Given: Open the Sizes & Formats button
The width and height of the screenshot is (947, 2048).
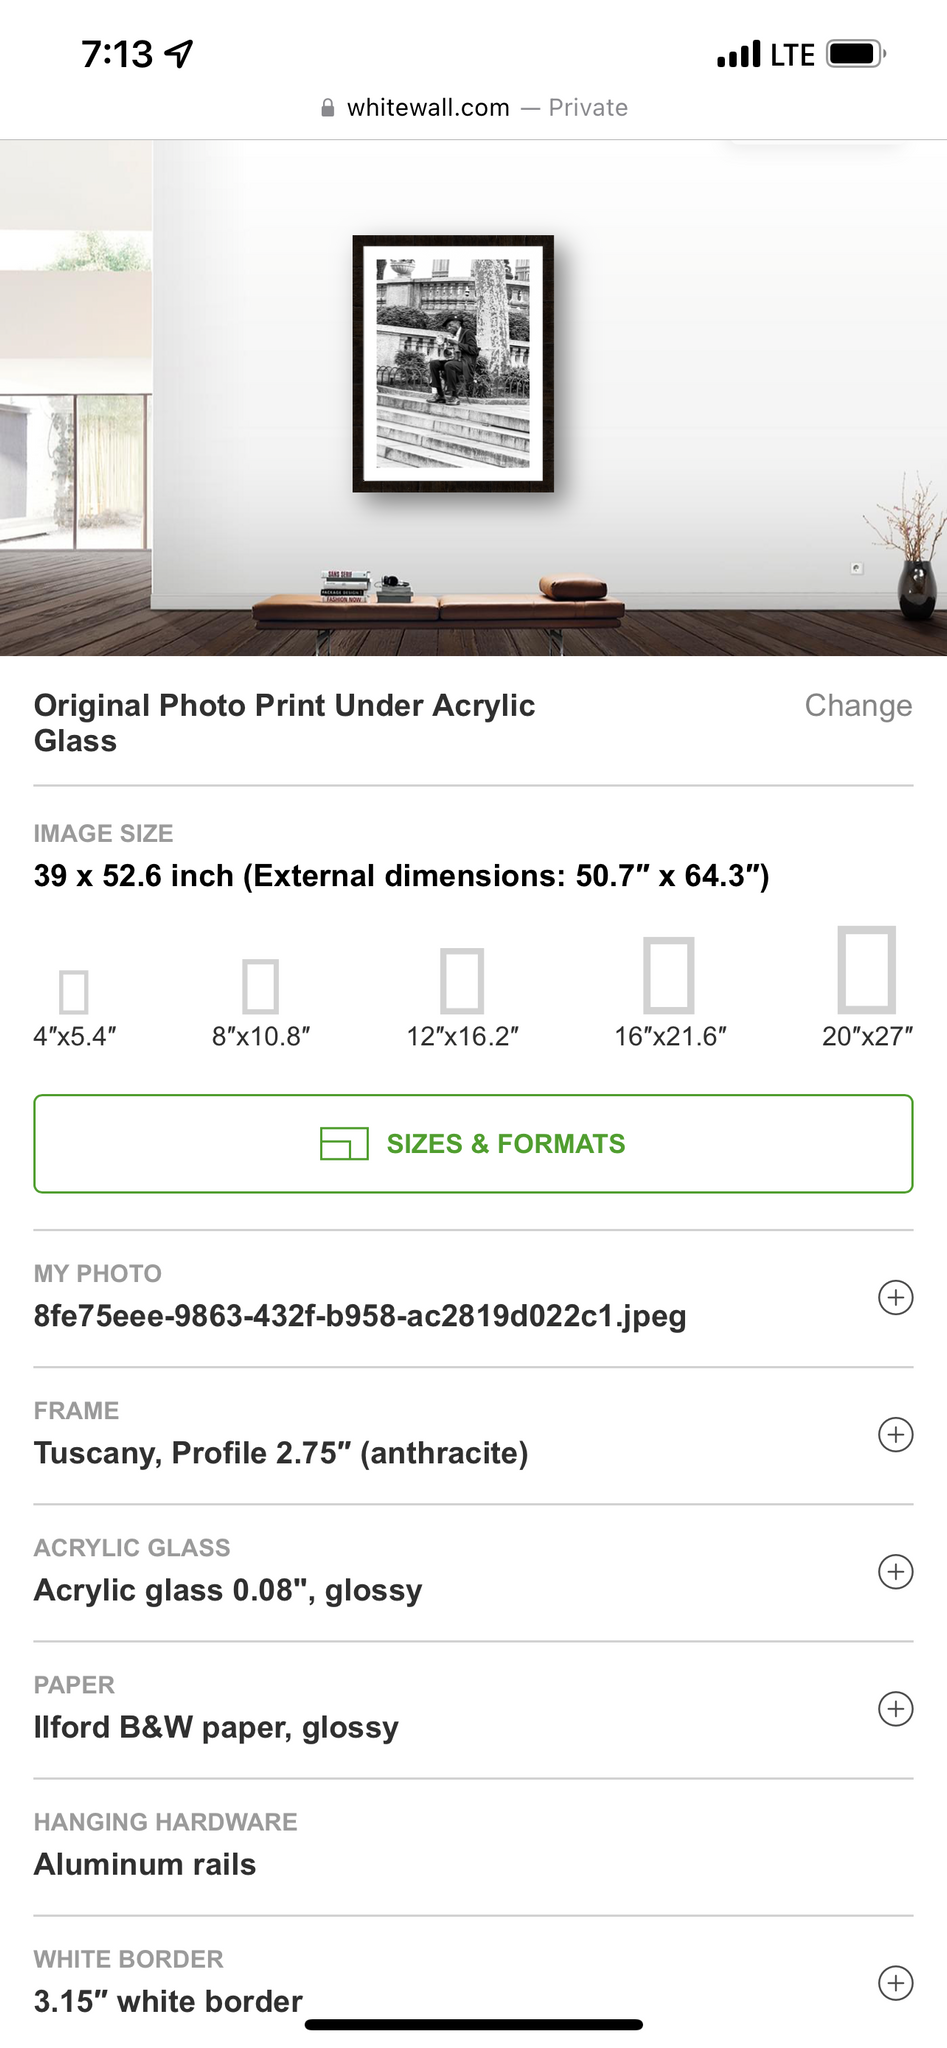Looking at the screenshot, I should coord(473,1144).
